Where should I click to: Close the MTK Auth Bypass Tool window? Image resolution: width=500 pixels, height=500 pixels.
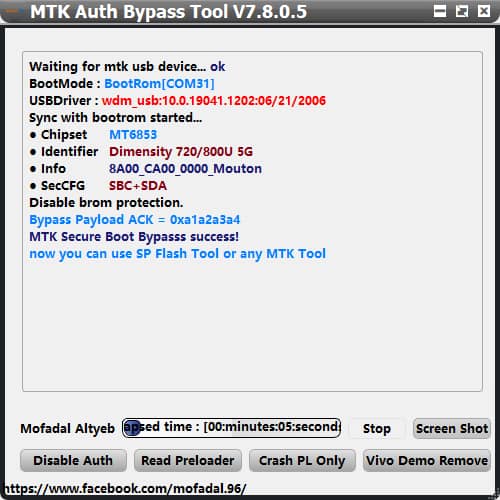[484, 11]
